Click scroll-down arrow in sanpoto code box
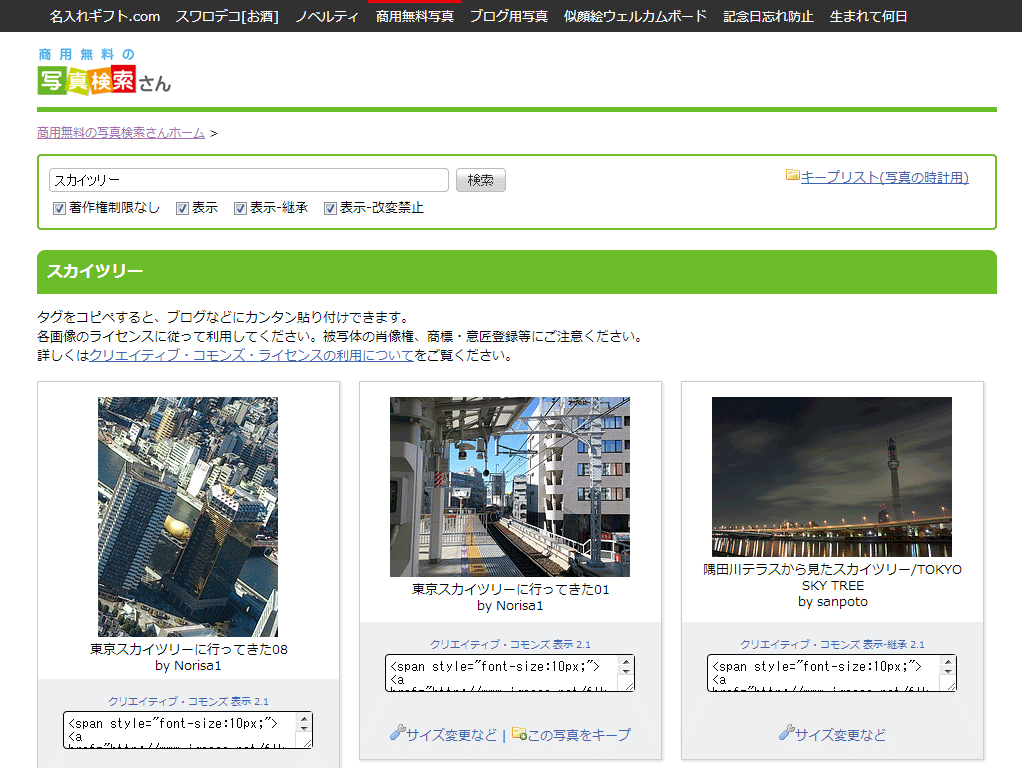 point(948,672)
